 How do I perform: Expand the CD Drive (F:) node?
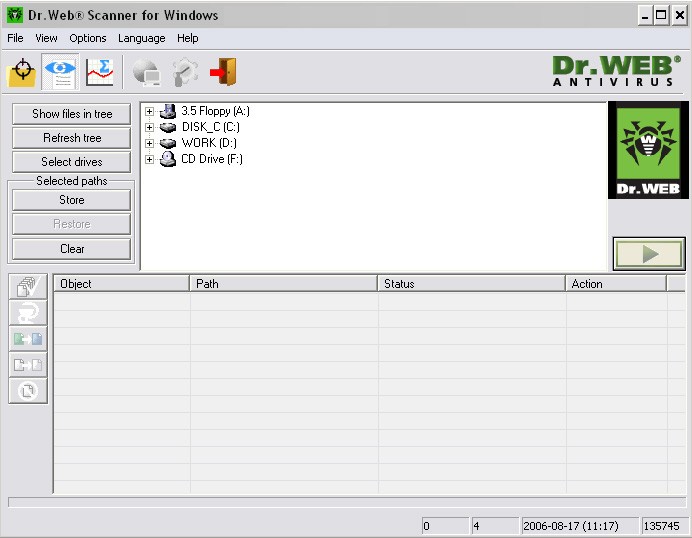click(x=149, y=159)
